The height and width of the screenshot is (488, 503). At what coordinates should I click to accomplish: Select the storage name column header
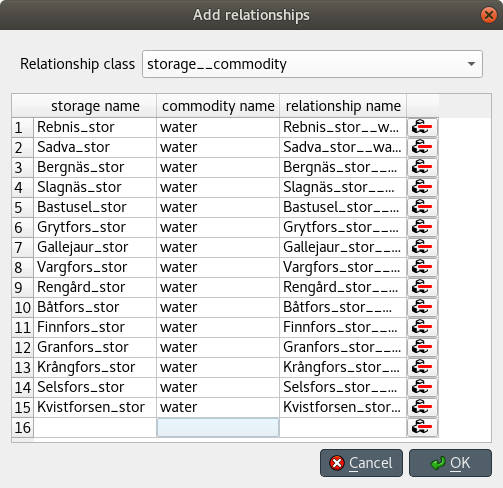[x=95, y=106]
